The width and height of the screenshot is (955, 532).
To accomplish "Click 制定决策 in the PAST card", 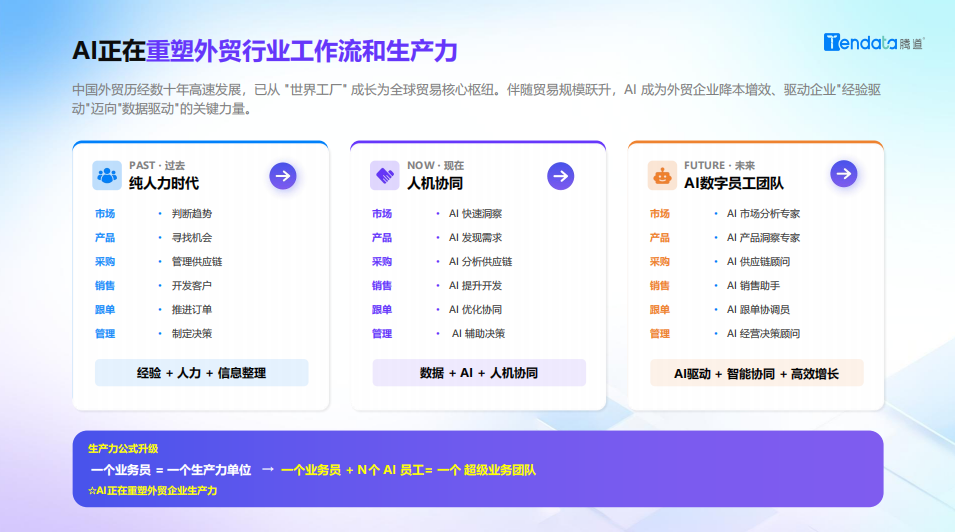I will click(192, 333).
